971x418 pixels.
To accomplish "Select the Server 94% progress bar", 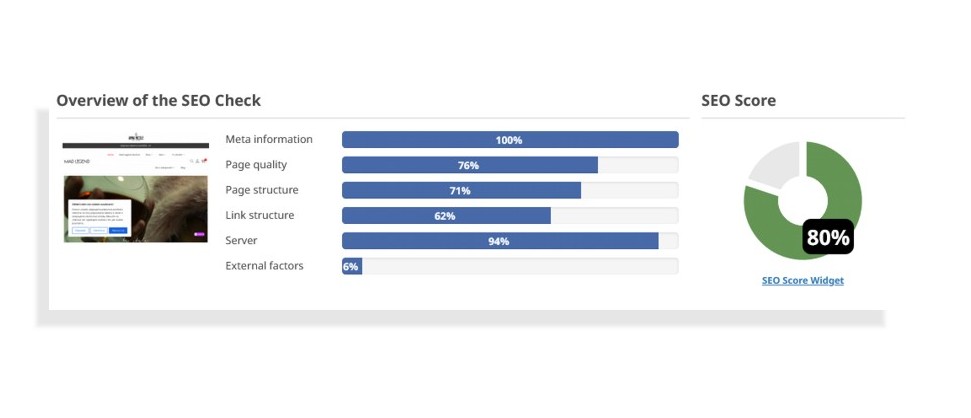I will pos(510,241).
